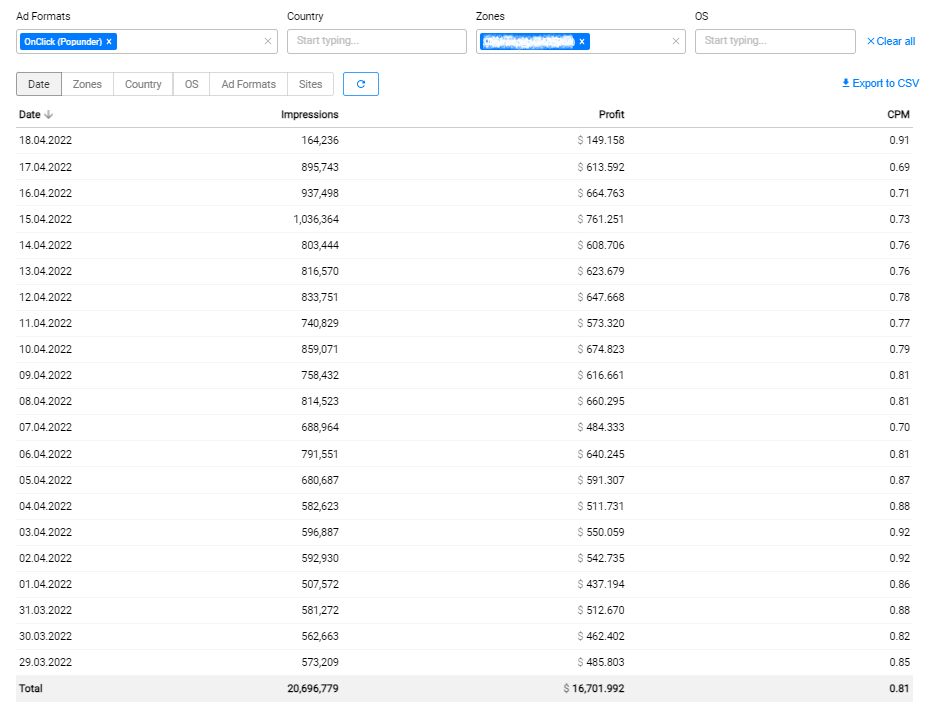Group by the Ad Formats tab
This screenshot has width=936, height=718.
click(x=248, y=84)
